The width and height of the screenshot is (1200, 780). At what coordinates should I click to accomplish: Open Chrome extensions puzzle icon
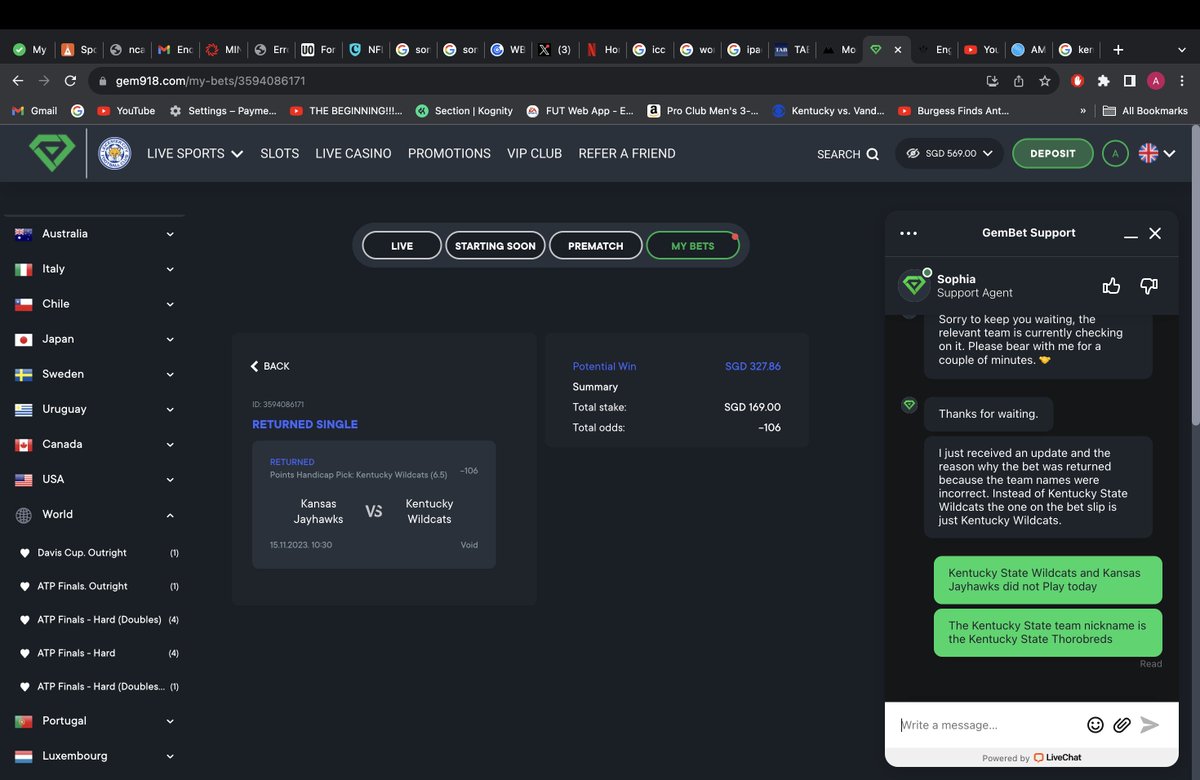point(1103,81)
